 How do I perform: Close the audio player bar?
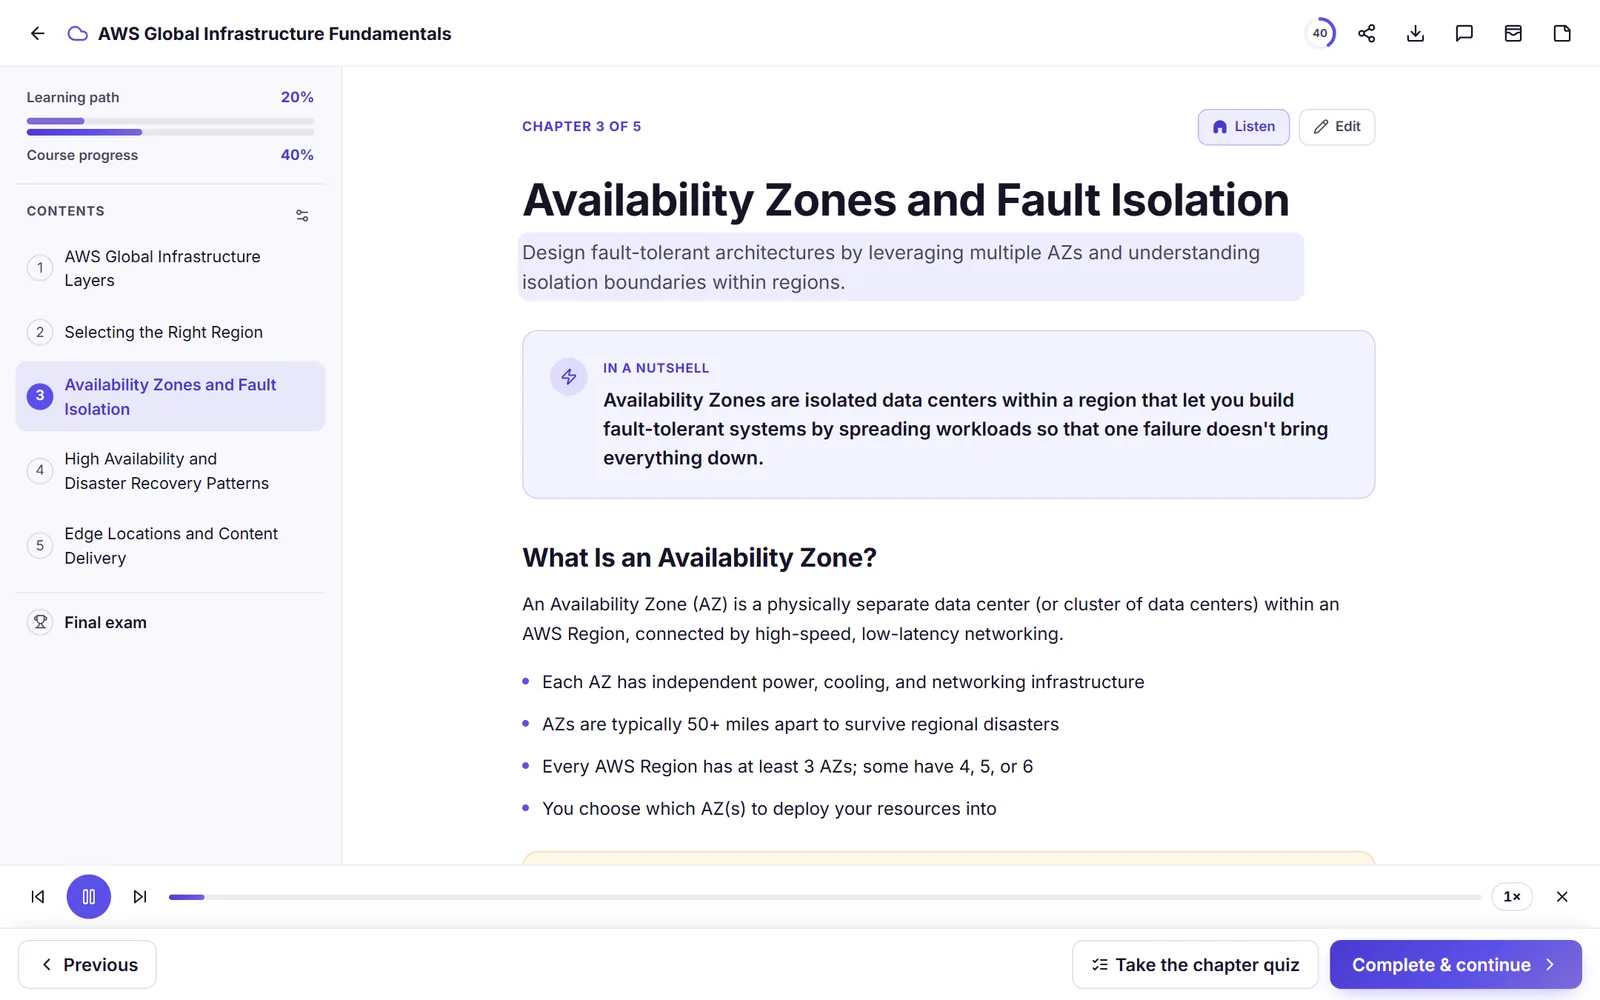(1562, 896)
